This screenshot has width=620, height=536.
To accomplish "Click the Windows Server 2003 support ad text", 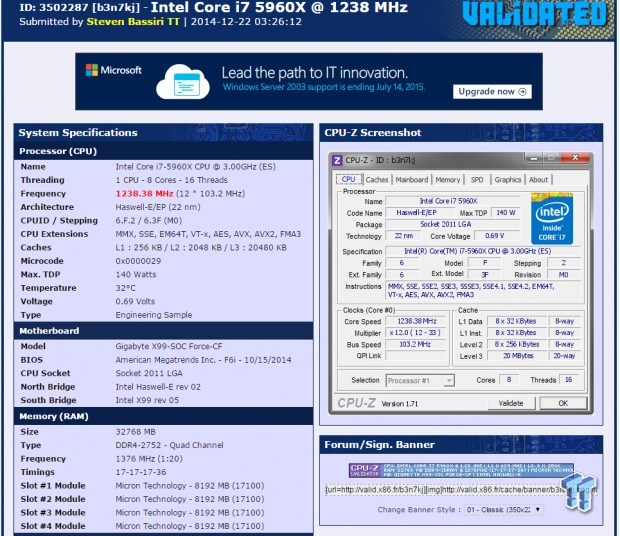I will 324,87.
